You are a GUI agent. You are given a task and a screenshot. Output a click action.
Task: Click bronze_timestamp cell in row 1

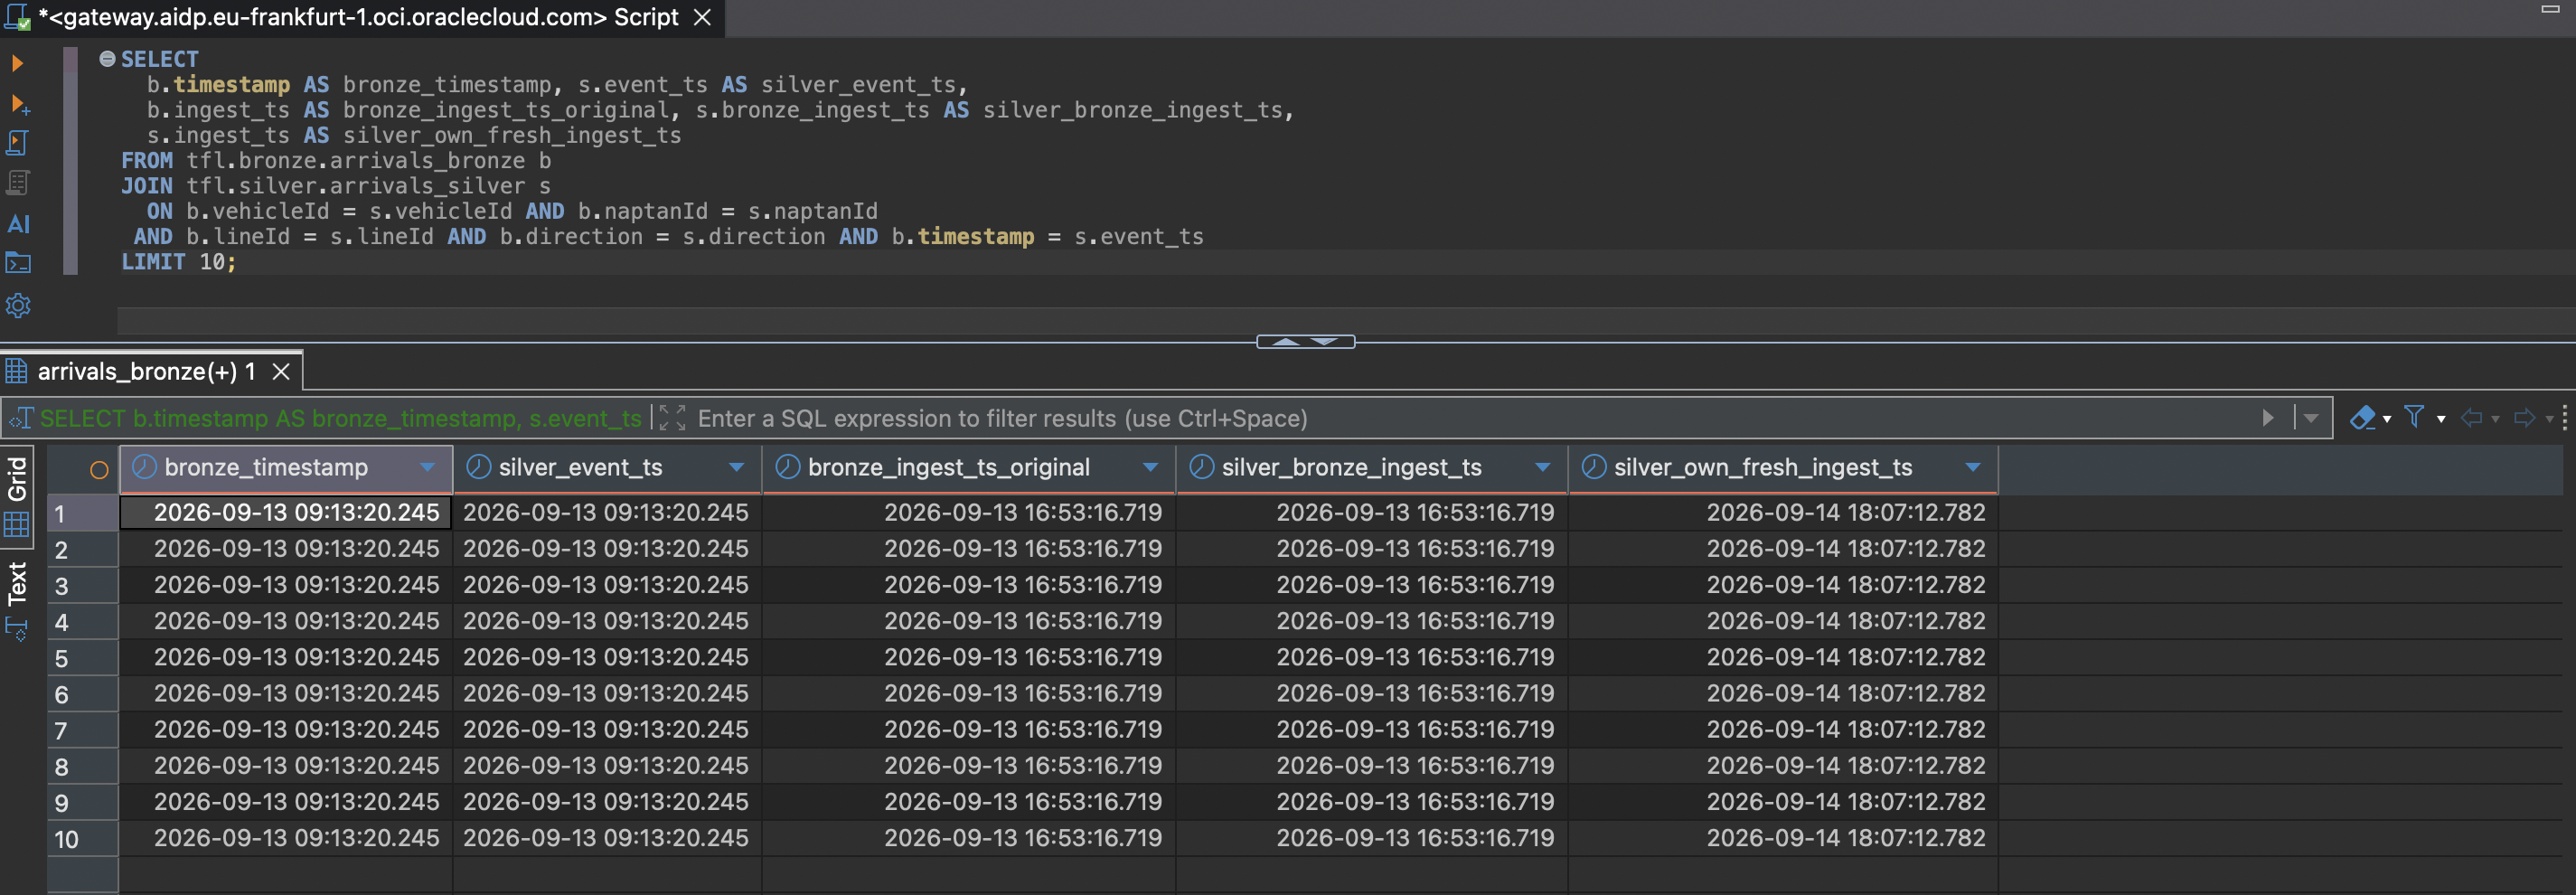coord(286,513)
